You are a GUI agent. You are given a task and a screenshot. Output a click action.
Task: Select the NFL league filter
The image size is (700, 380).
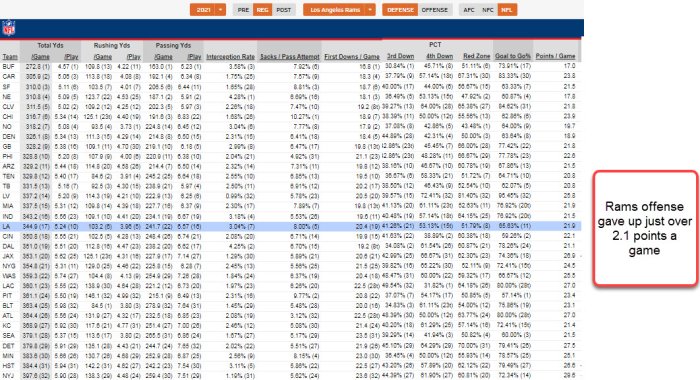(x=507, y=10)
